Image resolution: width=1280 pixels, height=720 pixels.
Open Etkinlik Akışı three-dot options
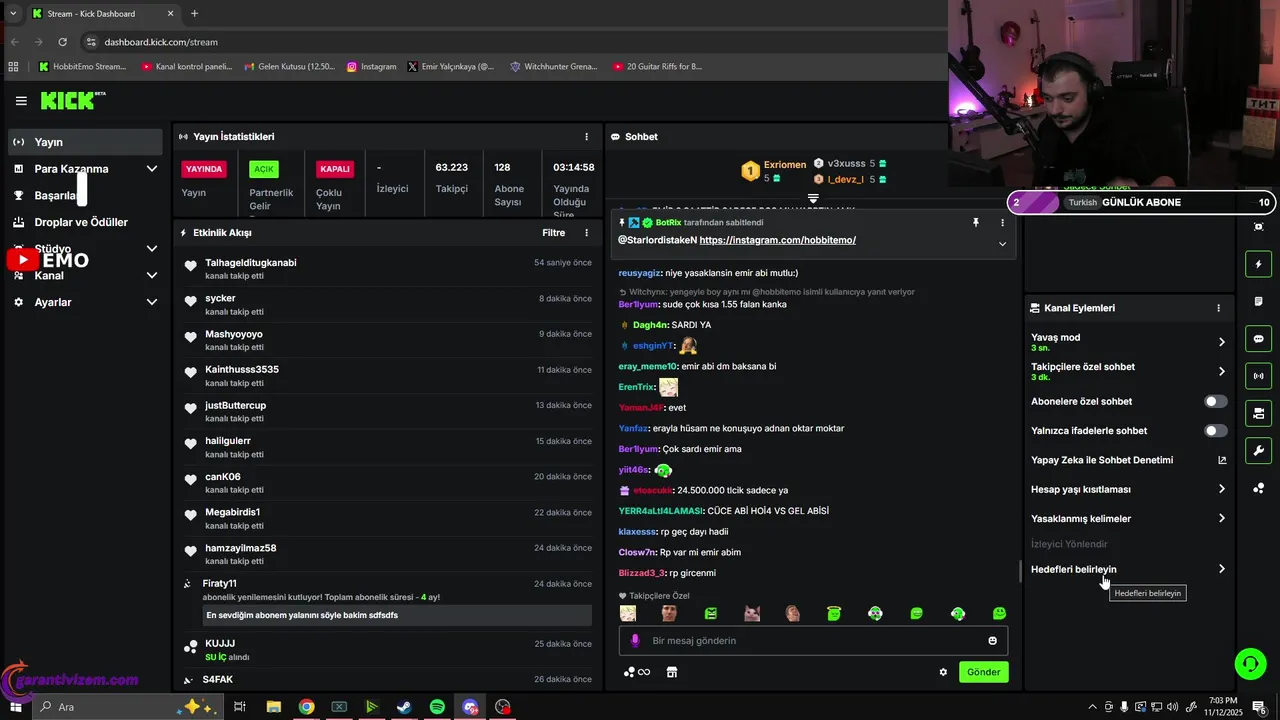point(587,232)
